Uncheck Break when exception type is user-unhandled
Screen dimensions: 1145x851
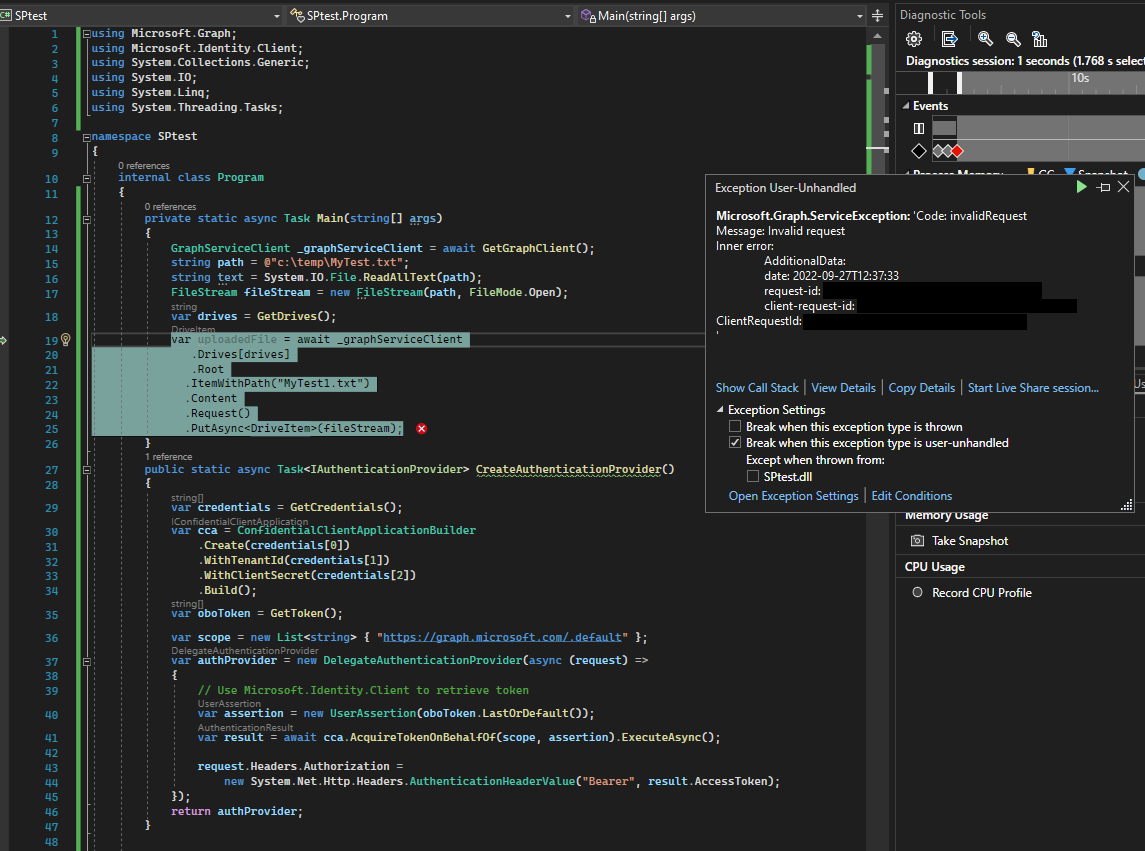[x=735, y=443]
